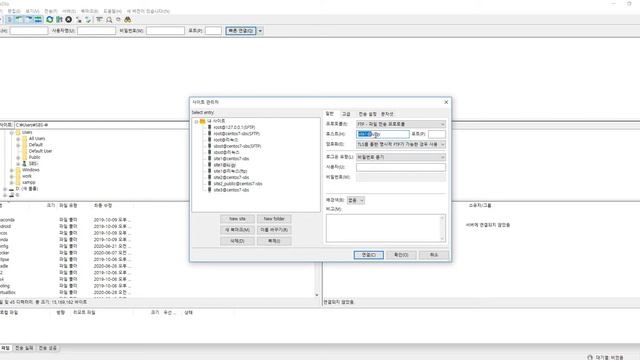Open the quick connect history dropdown arrow
Image resolution: width=640 pixels, height=360 pixels.
tap(260, 31)
